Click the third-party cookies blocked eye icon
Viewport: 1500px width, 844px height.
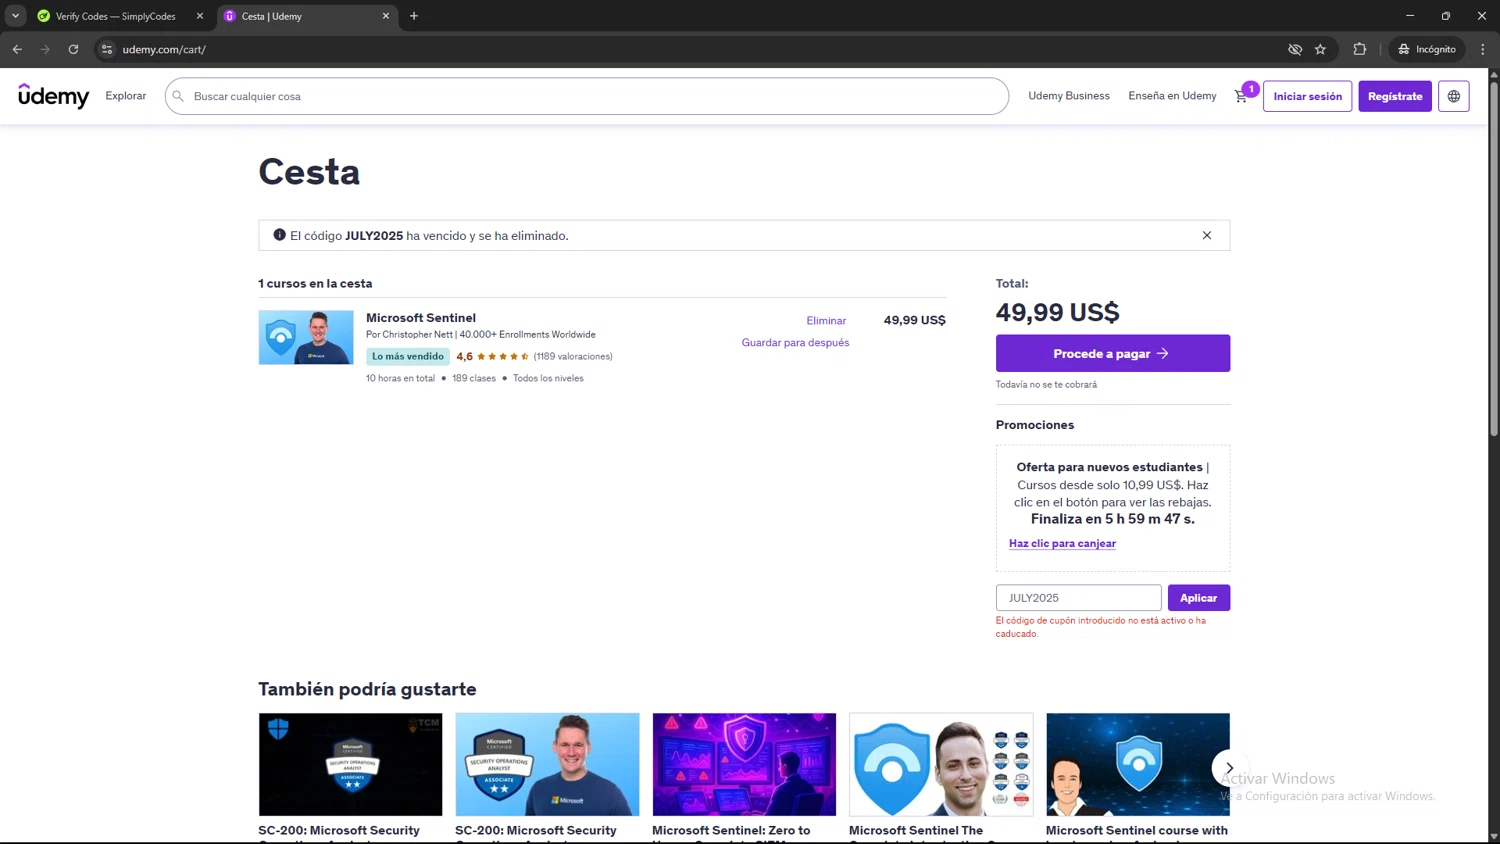pos(1295,49)
